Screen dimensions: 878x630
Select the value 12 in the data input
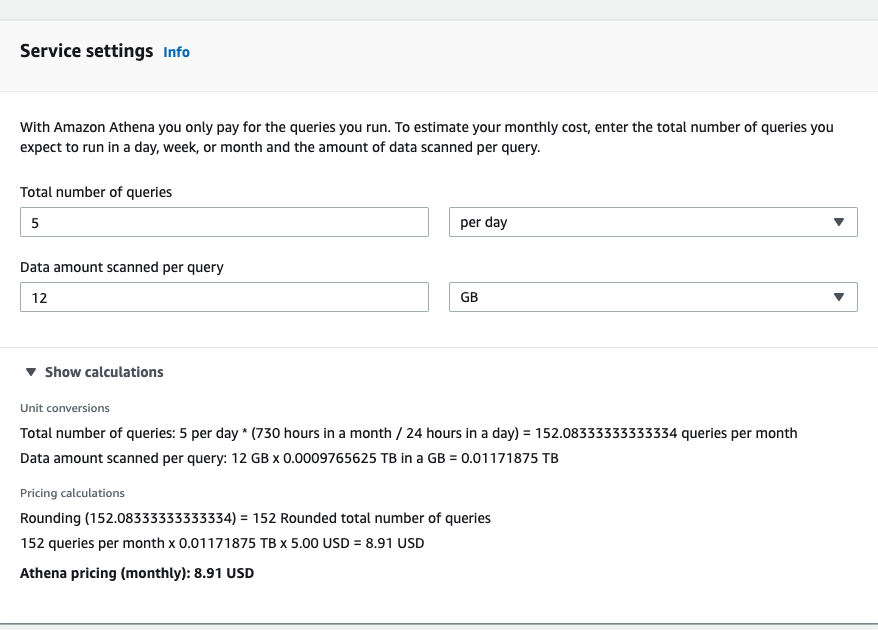coord(36,297)
